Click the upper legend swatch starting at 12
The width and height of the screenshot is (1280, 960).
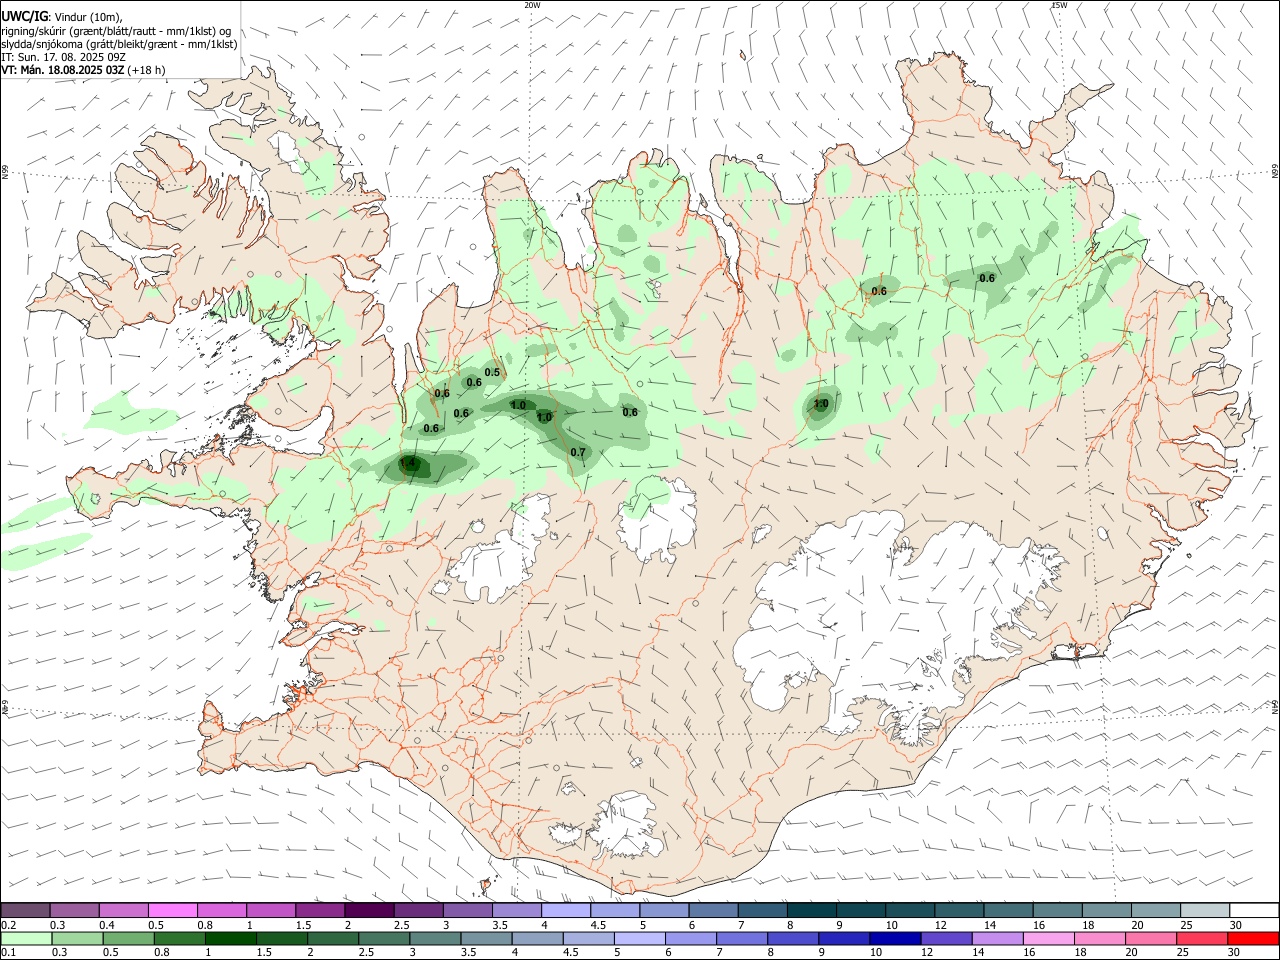pyautogui.click(x=959, y=910)
